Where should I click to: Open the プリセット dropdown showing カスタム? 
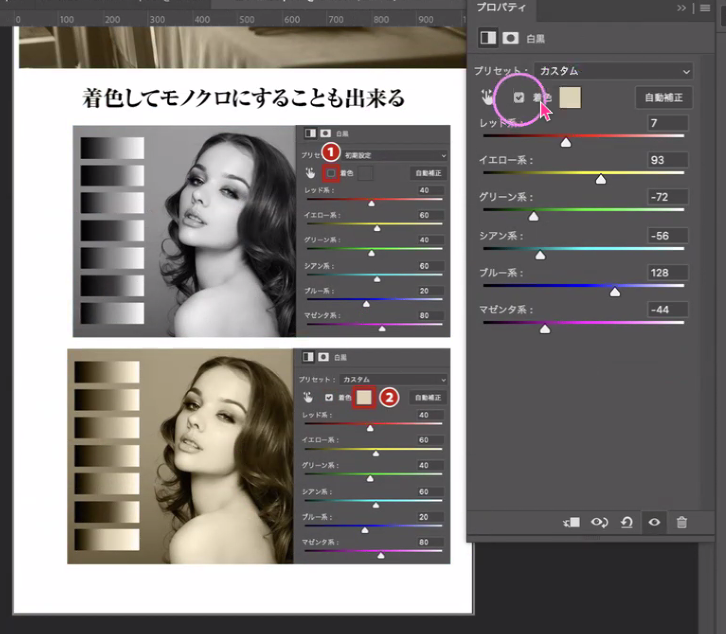point(614,72)
